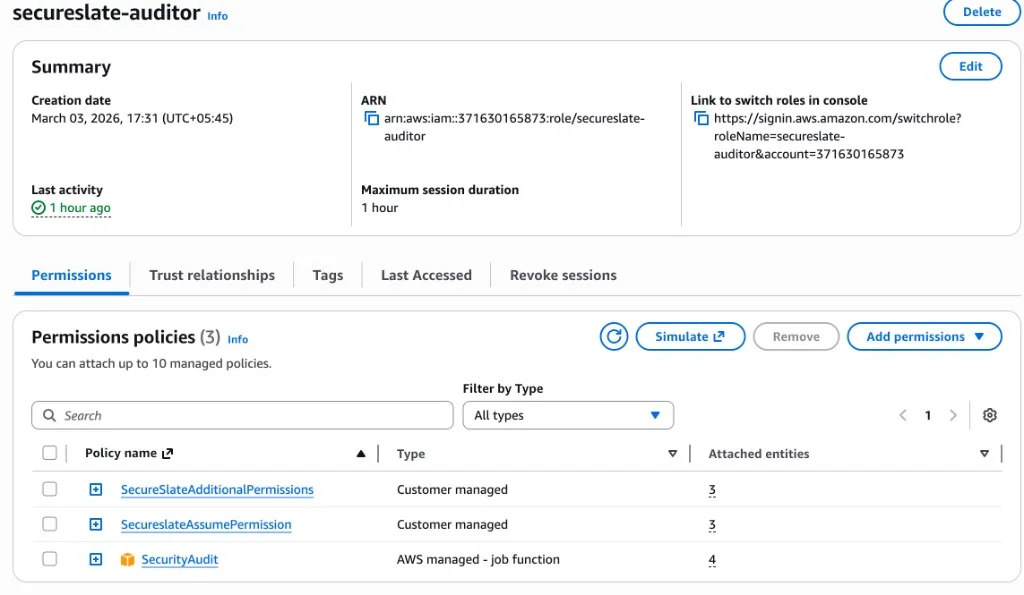Screen dimensions: 1024x595
Task: Click the '1 hour ago' last activity link
Action: tap(80, 208)
